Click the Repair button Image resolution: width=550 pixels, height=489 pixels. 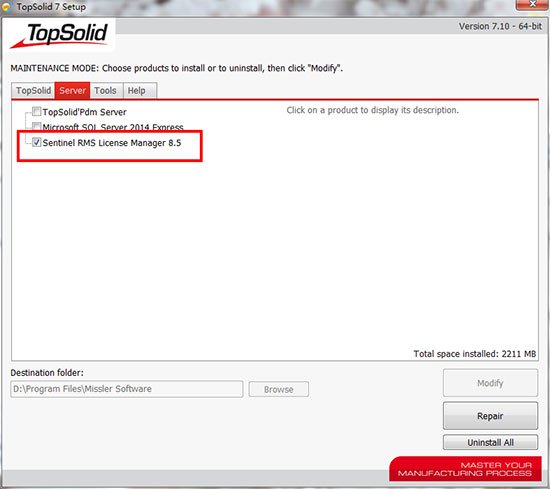pos(490,416)
